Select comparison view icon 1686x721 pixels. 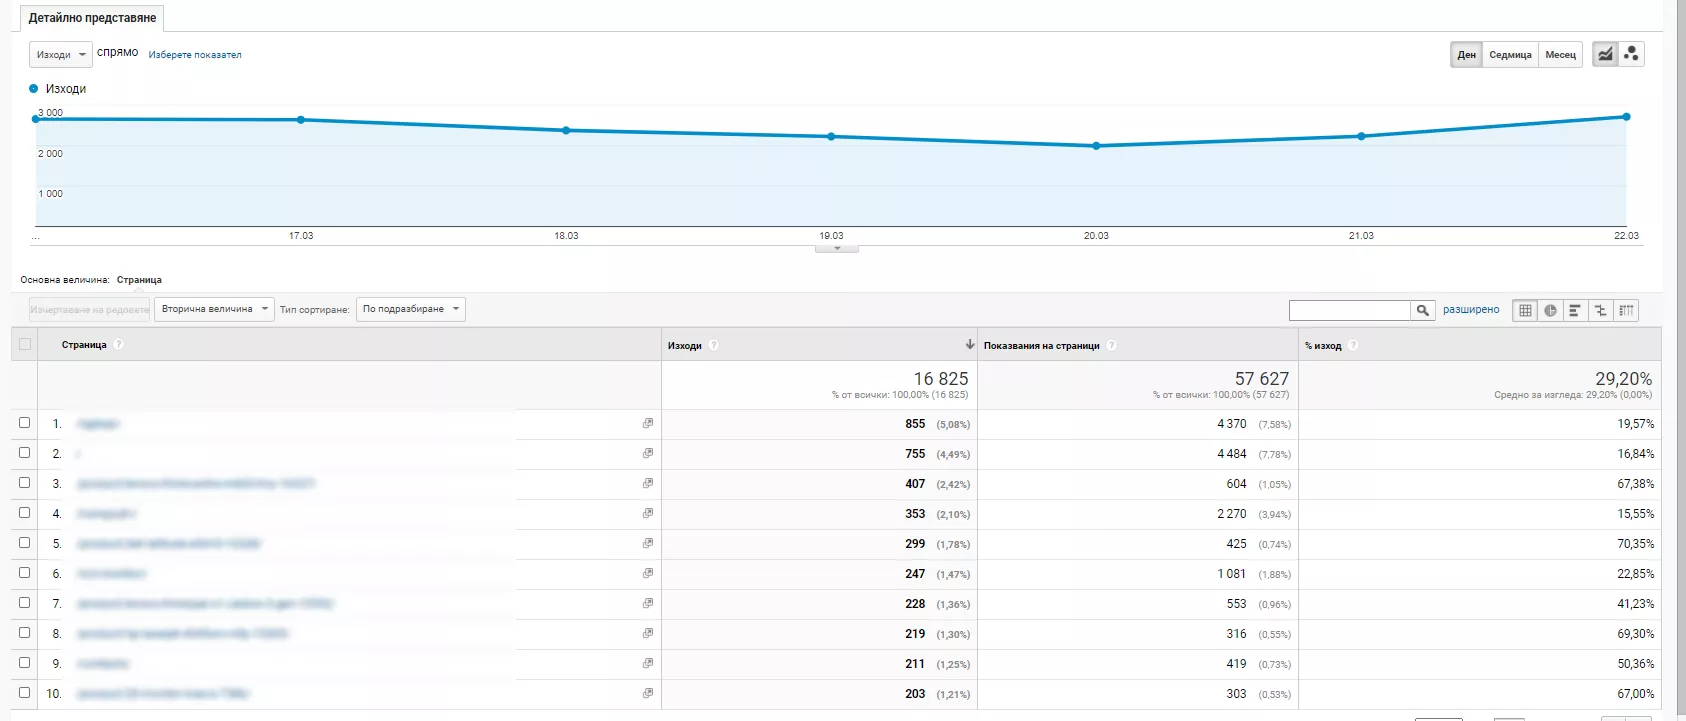(1601, 310)
